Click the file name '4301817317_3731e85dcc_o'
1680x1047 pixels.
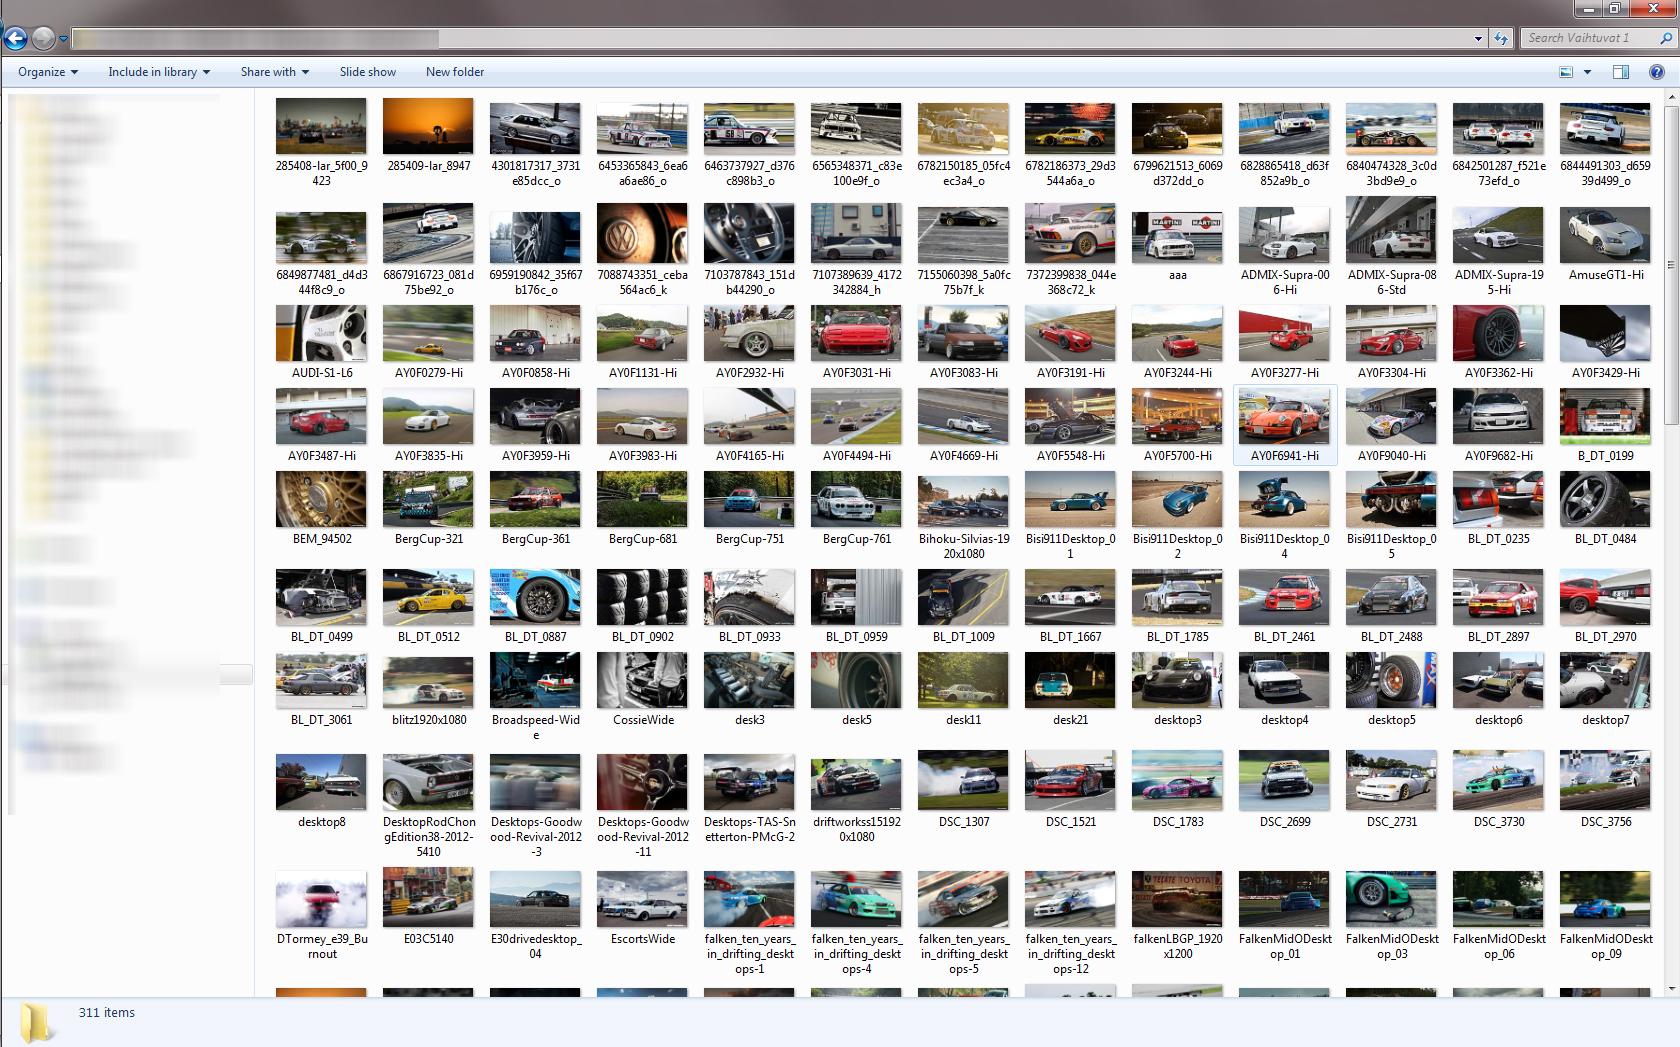(x=535, y=173)
